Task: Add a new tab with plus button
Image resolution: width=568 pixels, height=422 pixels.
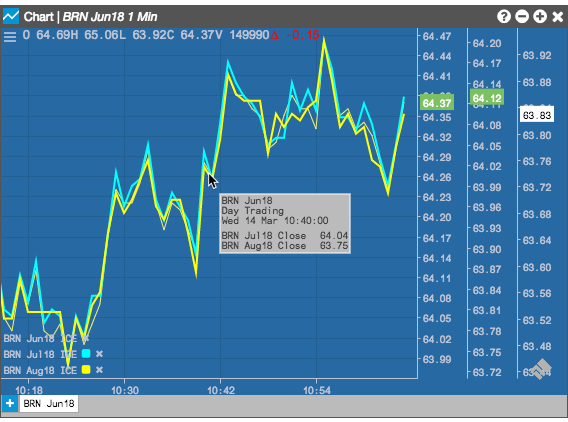Action: 10,403
